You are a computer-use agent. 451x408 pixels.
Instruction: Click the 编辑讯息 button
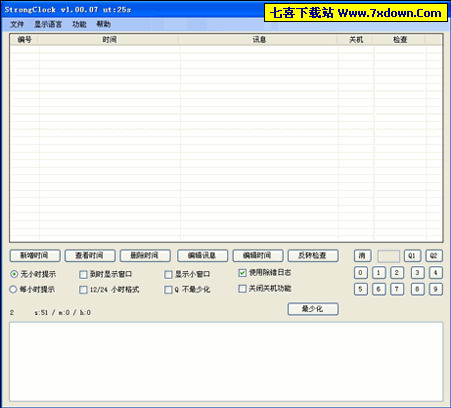pyautogui.click(x=202, y=256)
